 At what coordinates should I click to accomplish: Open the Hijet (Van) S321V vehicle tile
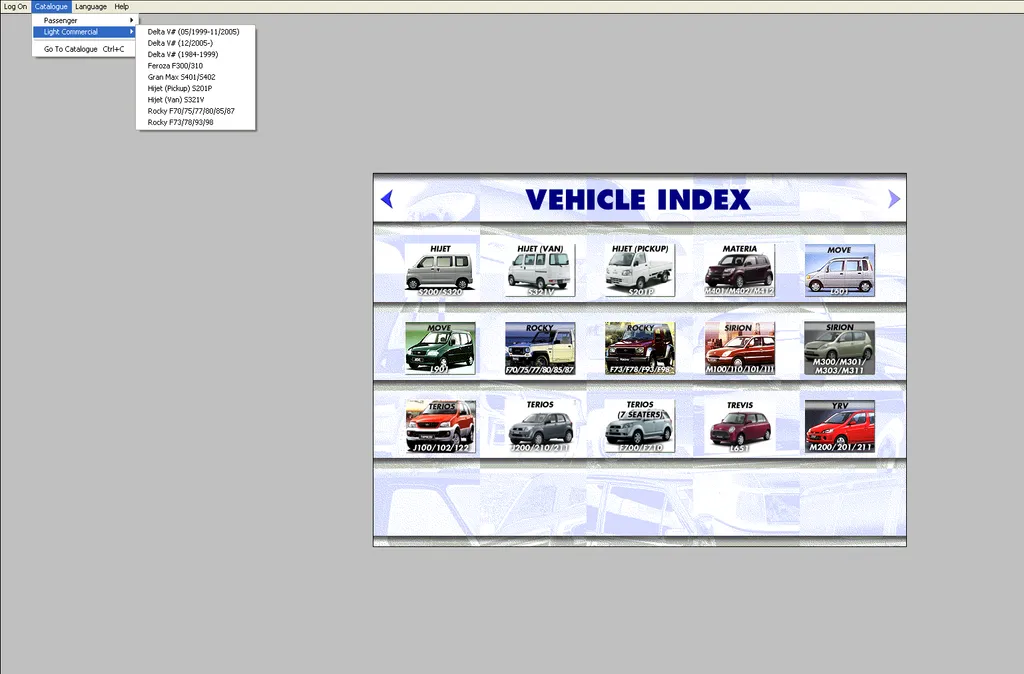tap(540, 270)
